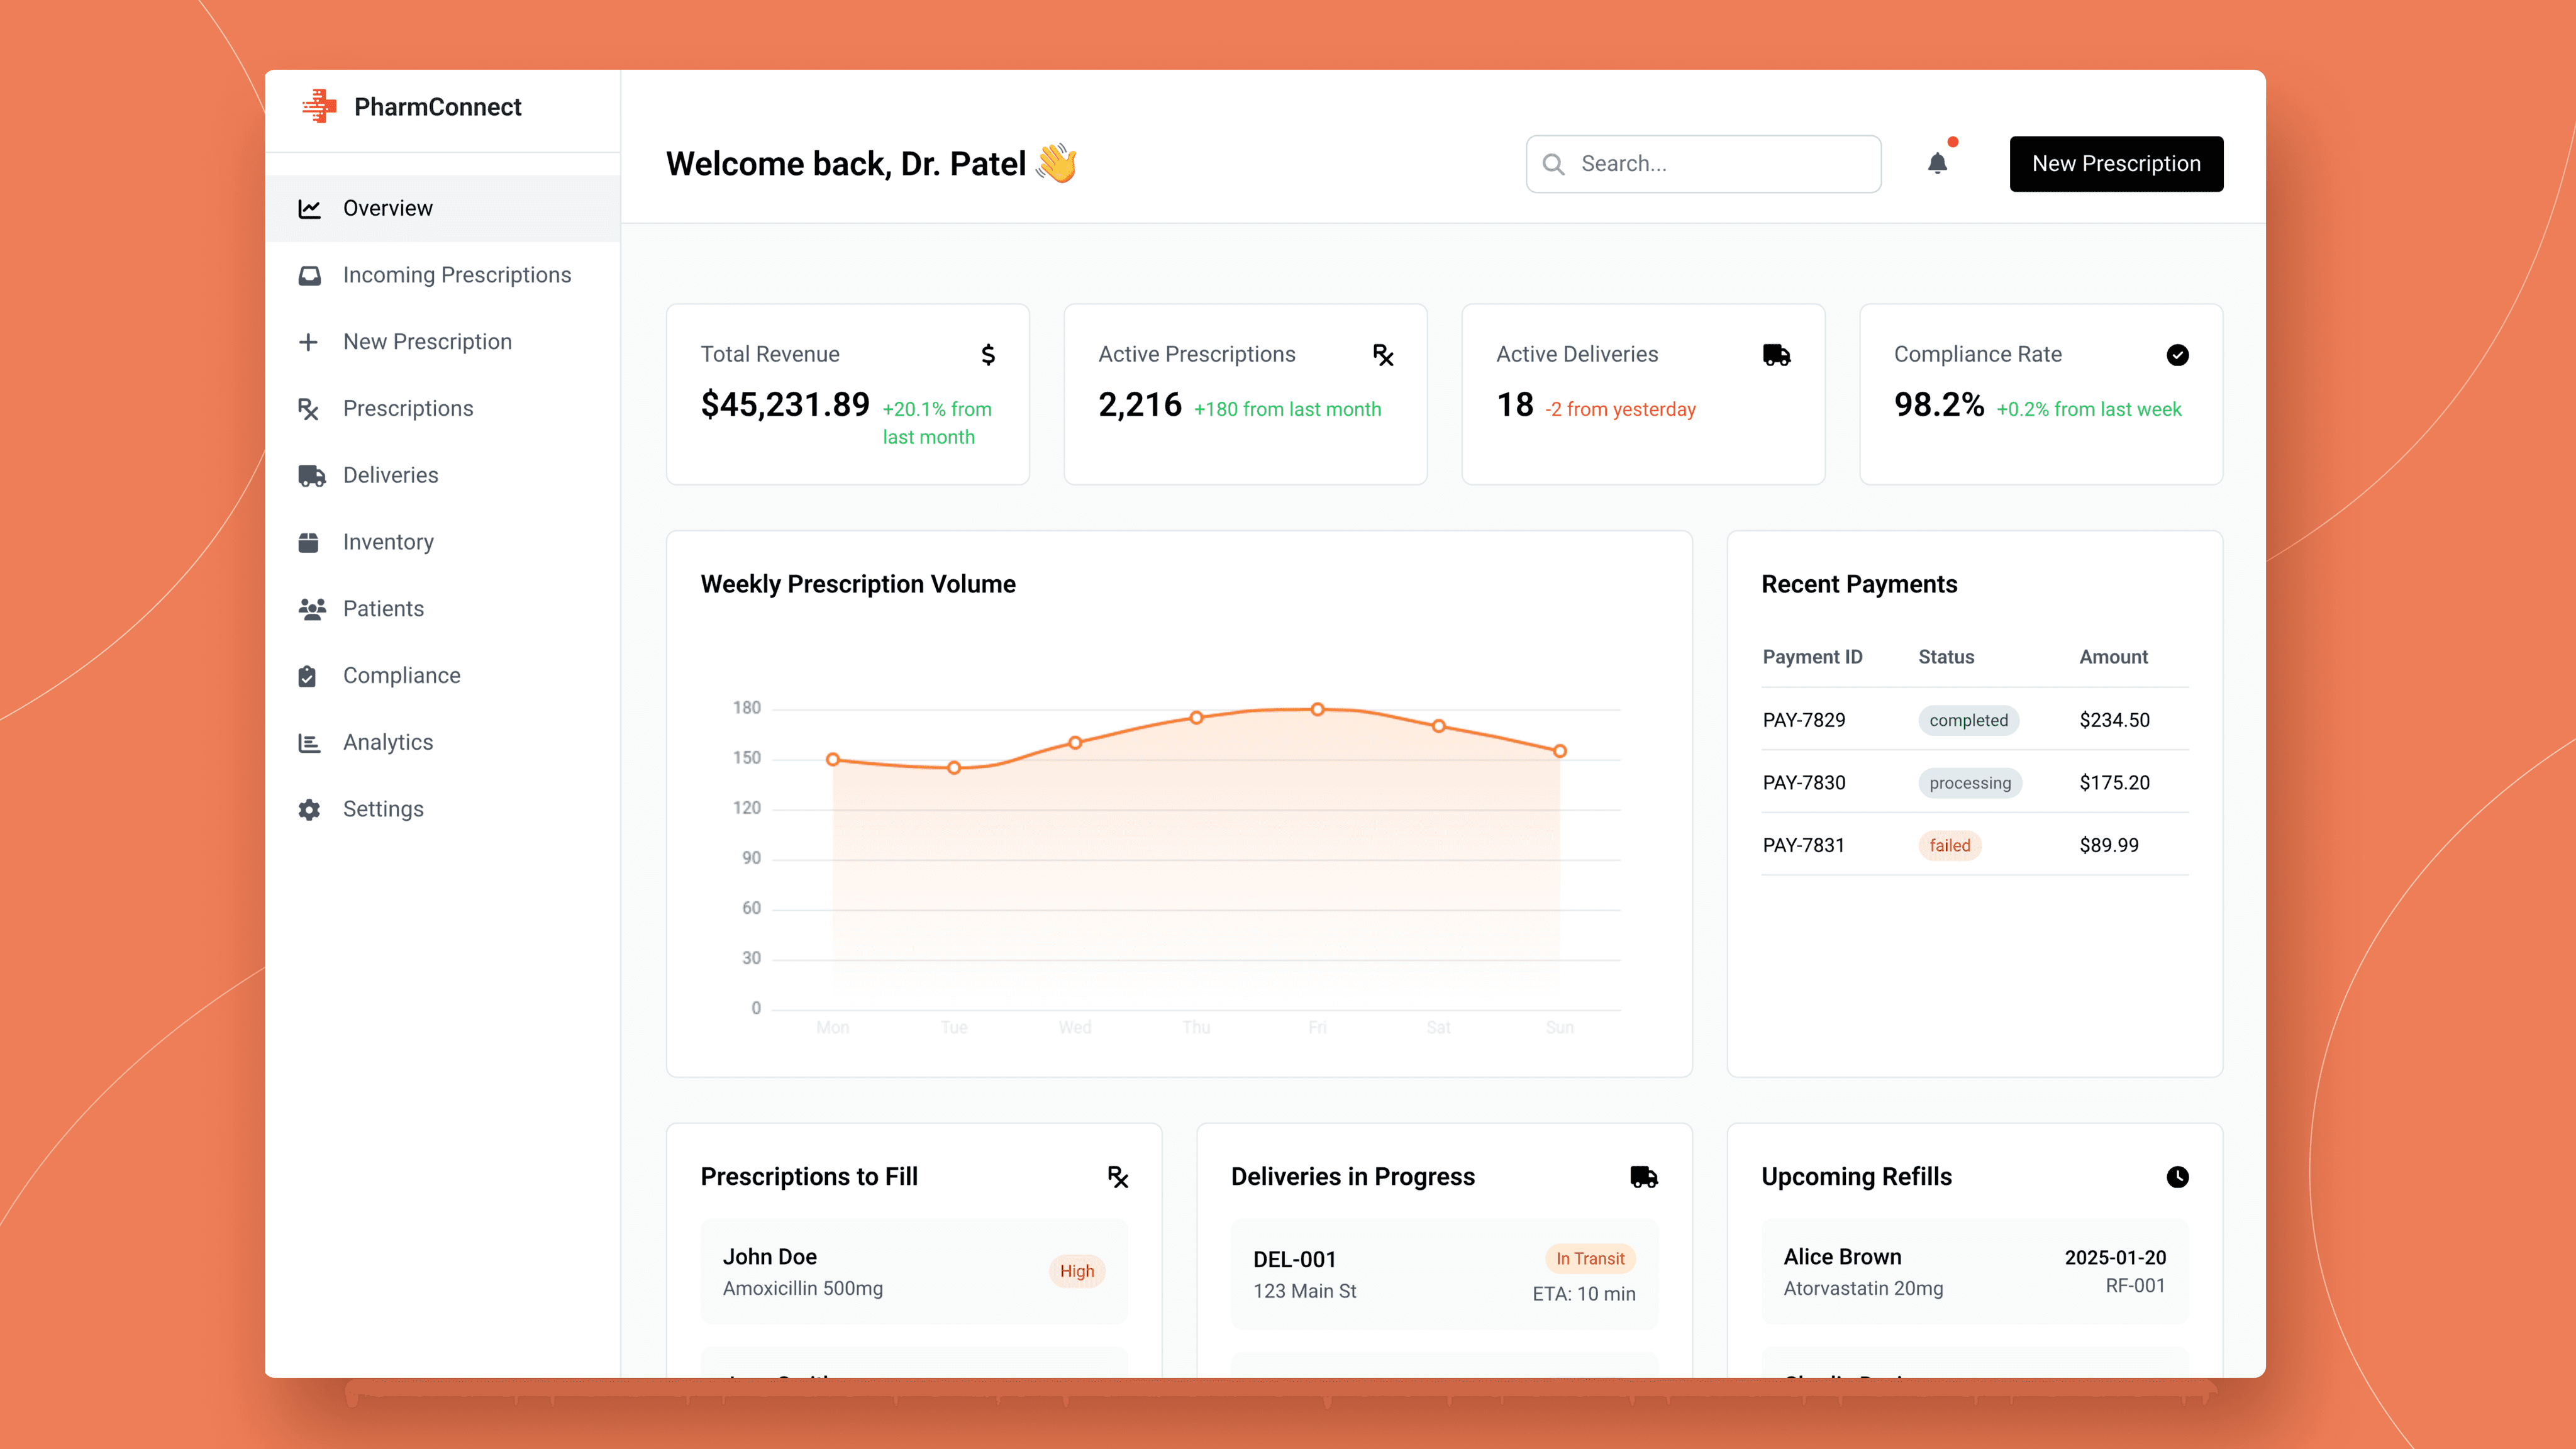Open John Doe prescription card
Screen dimensions: 2576x1449
(x=914, y=1272)
